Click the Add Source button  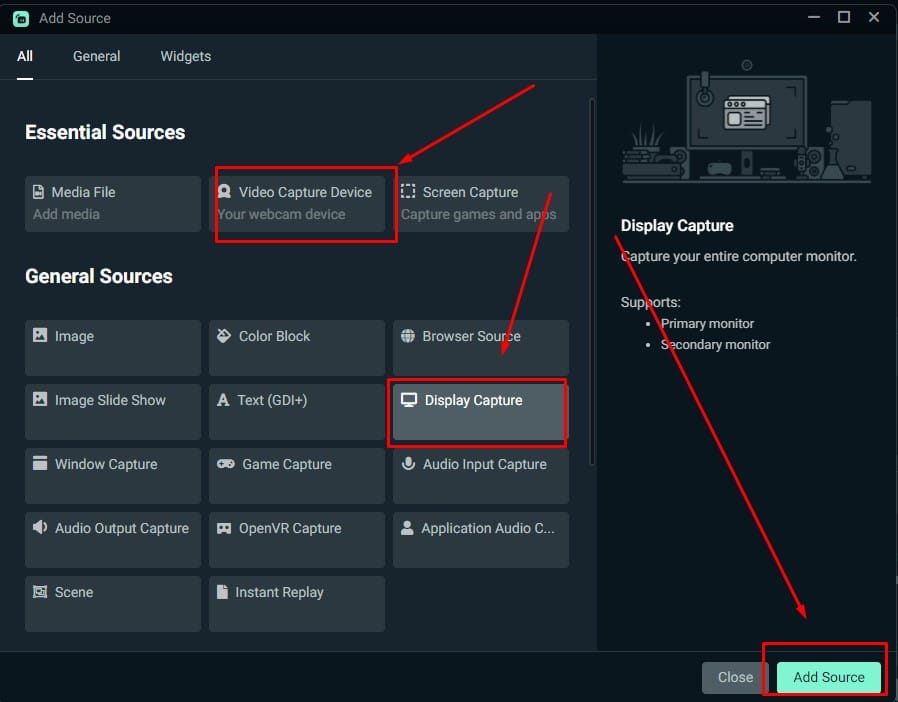[x=829, y=677]
